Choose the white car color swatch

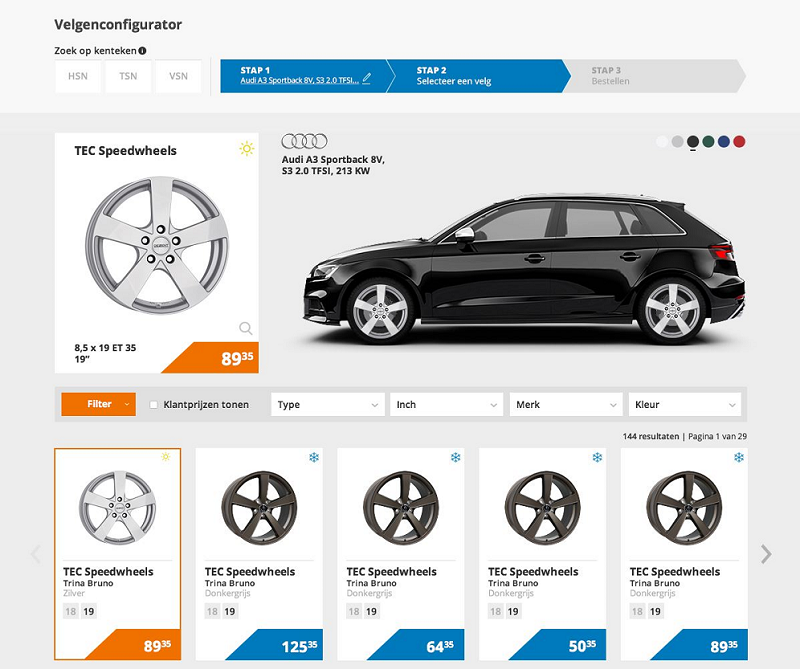point(662,142)
